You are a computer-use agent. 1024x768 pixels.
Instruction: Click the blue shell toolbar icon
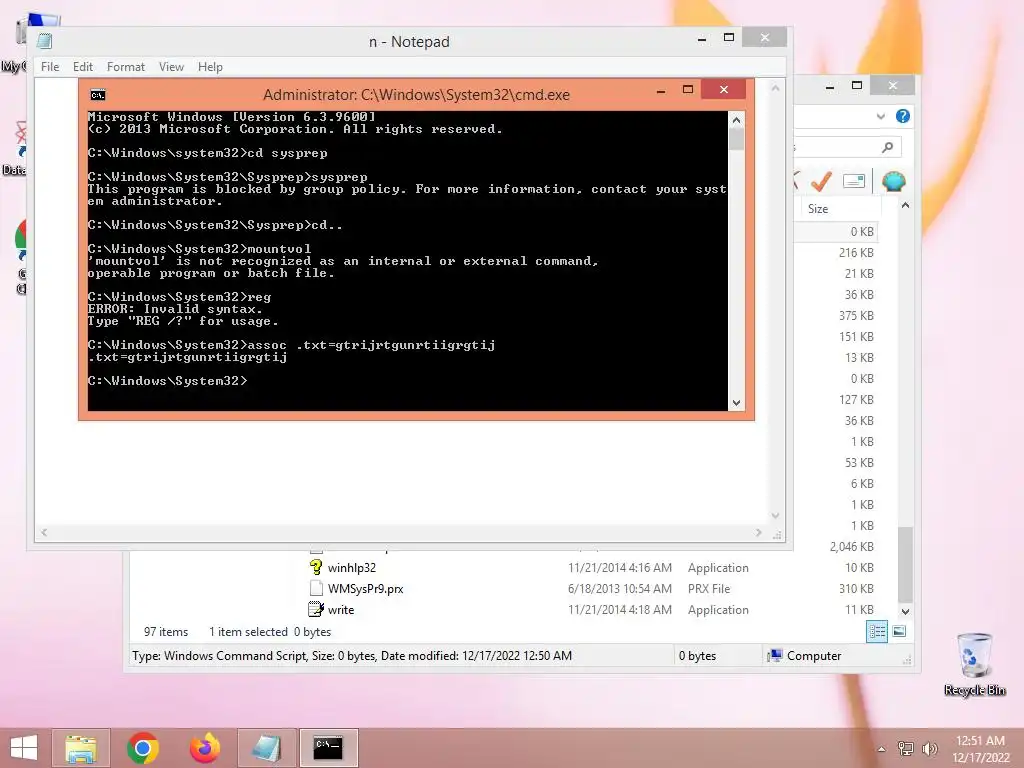point(893,181)
